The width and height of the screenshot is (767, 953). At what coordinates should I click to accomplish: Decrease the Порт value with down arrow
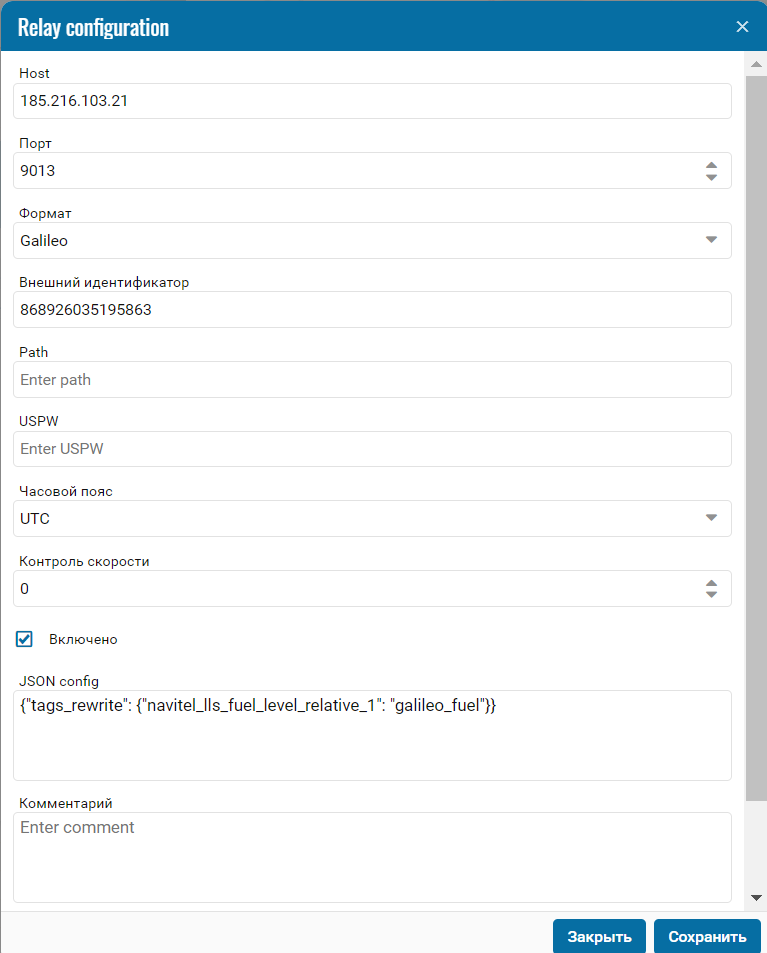(711, 177)
